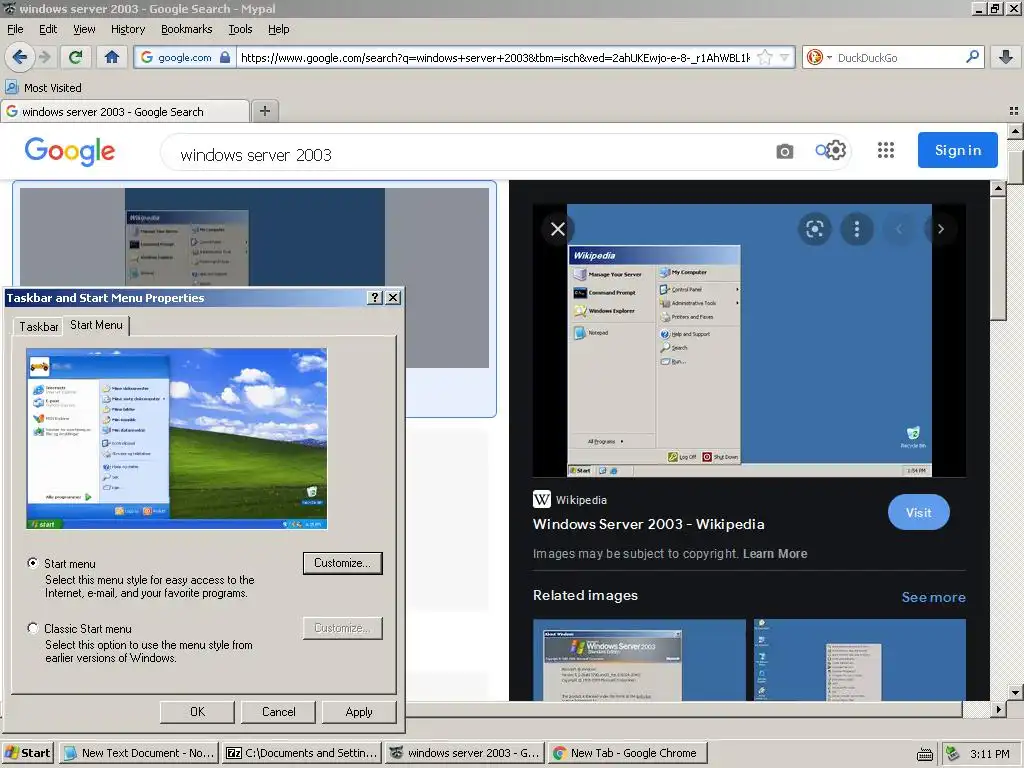Close the image preview panel with X
1024x768 pixels.
click(x=558, y=229)
